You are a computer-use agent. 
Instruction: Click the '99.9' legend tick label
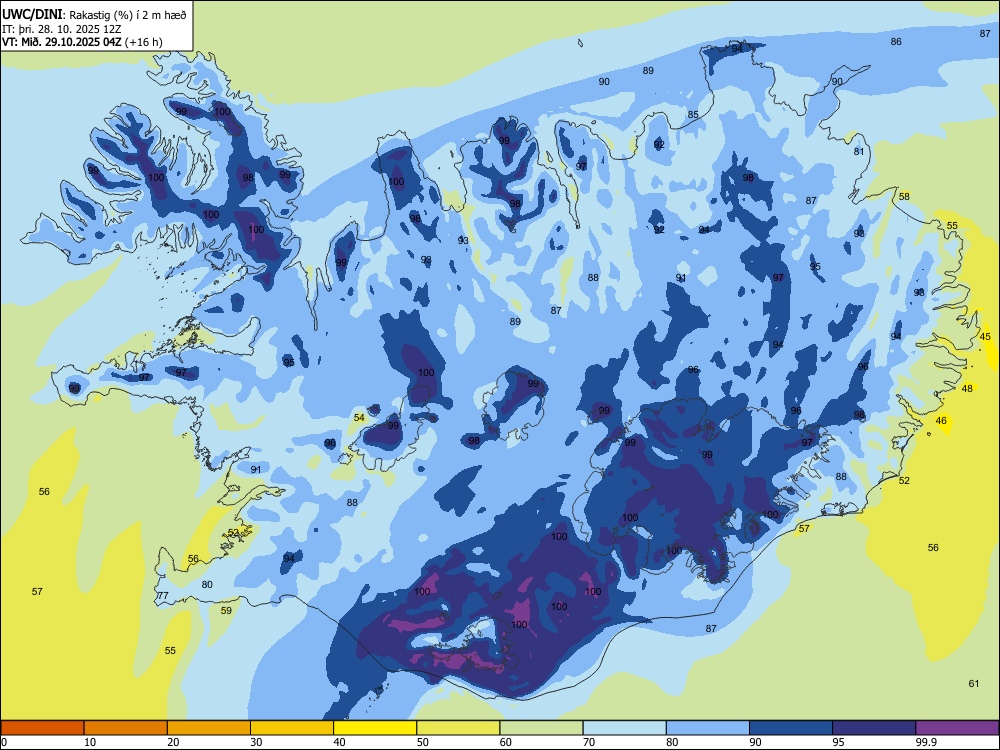[x=925, y=742]
